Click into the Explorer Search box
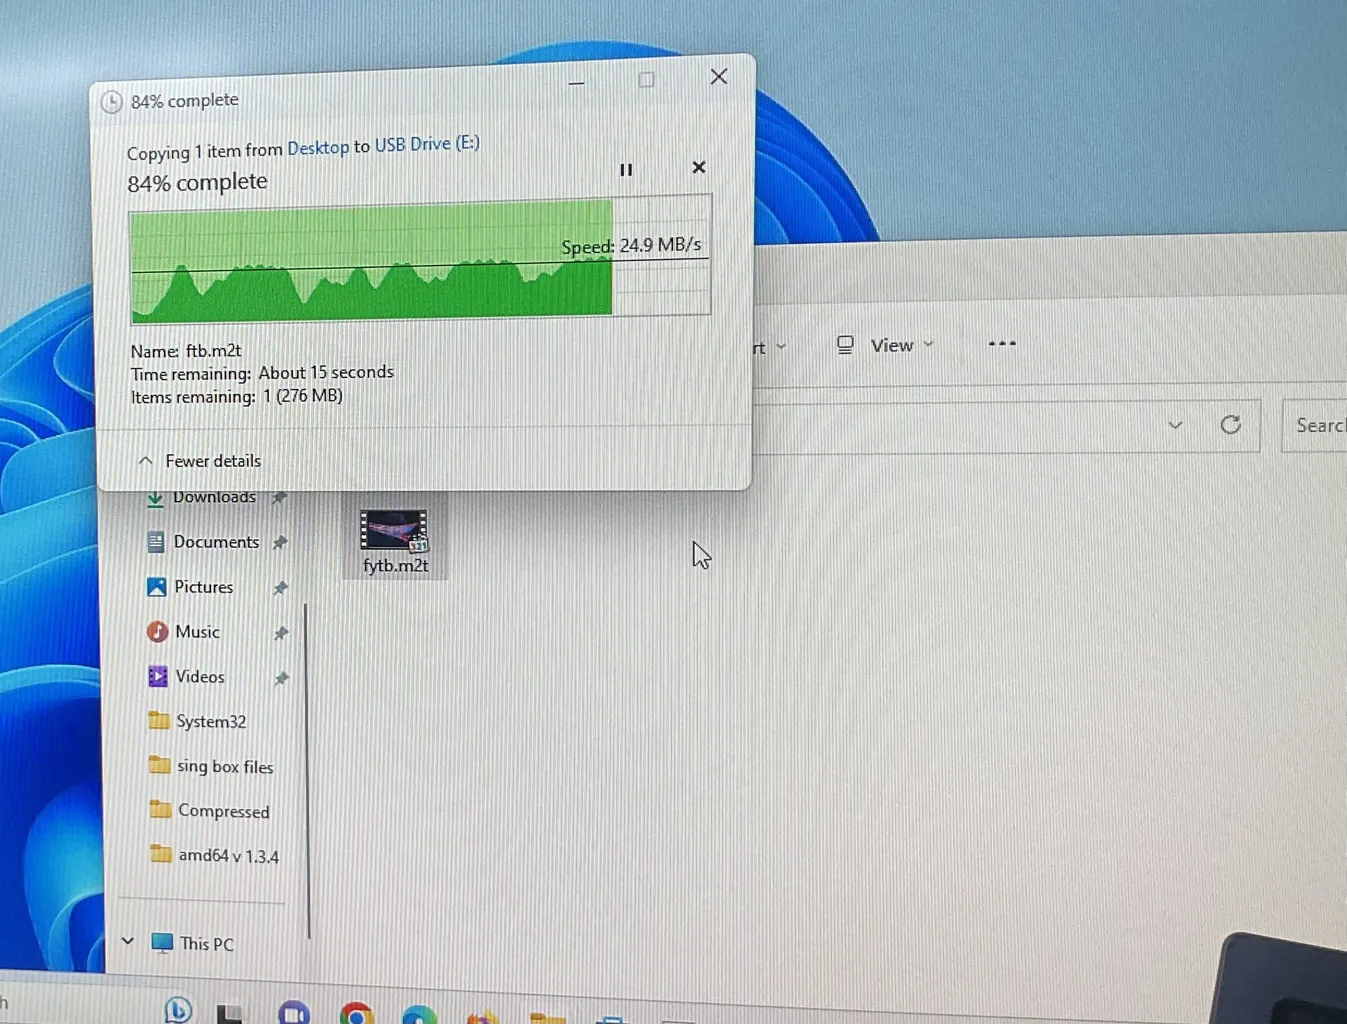This screenshot has width=1347, height=1024. click(1314, 425)
